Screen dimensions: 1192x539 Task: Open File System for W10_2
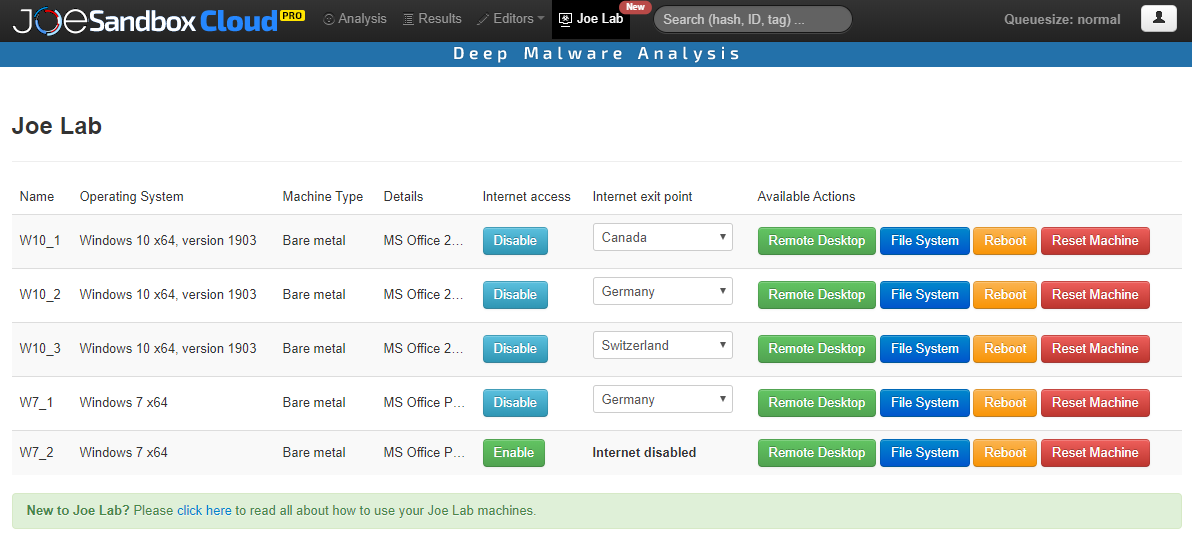925,295
